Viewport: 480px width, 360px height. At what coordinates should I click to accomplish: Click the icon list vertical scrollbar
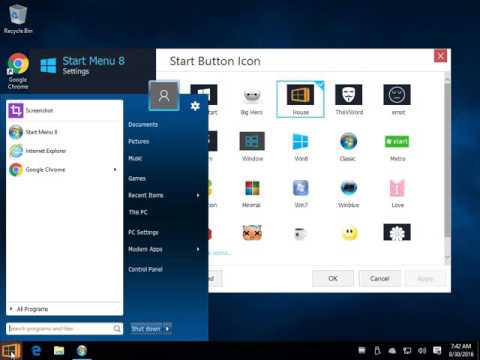tap(447, 160)
